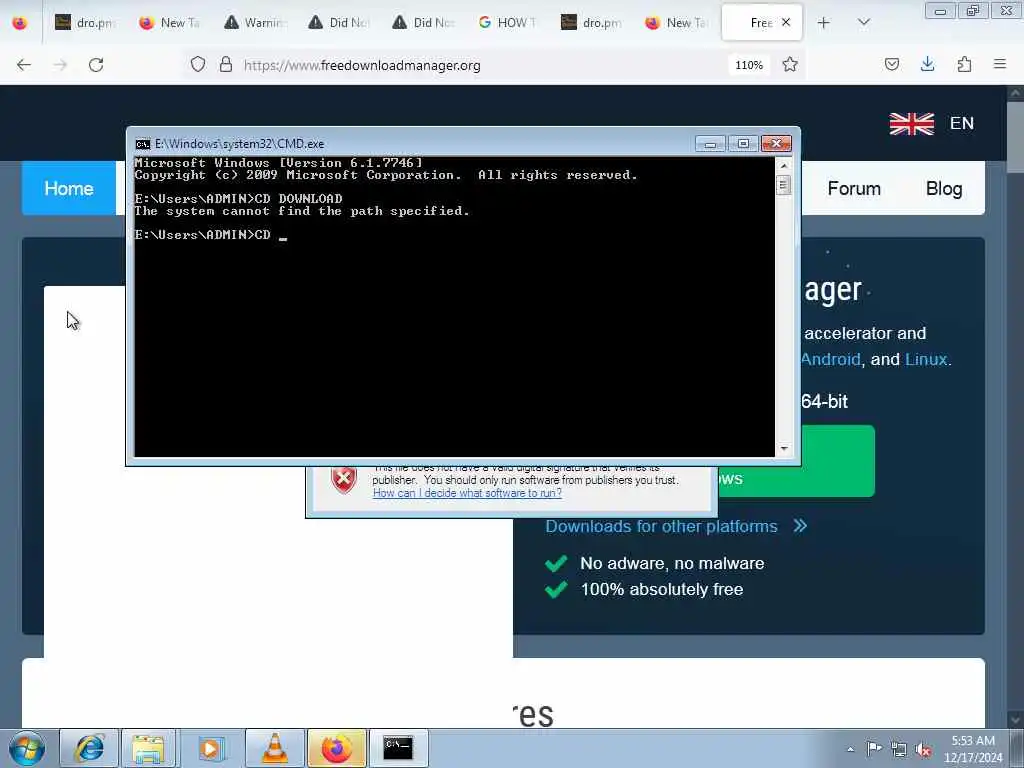Follow the Android platform link

[x=831, y=359]
